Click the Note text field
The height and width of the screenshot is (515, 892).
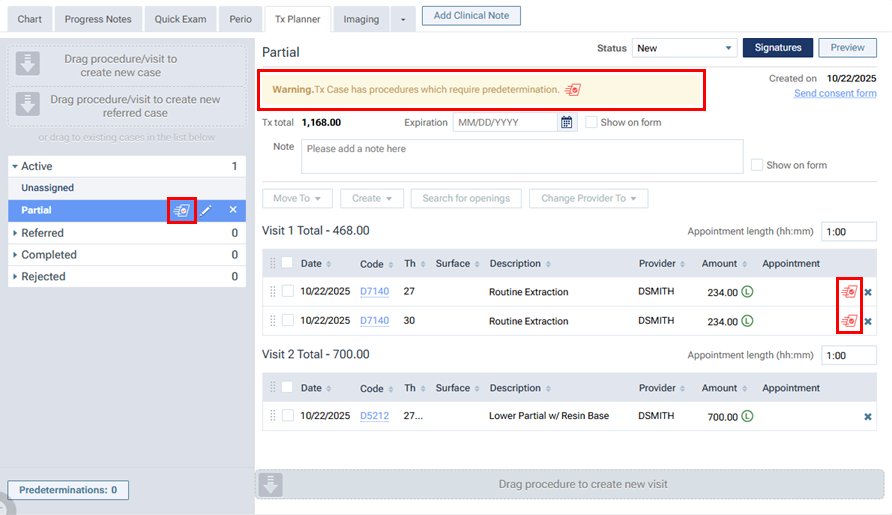click(x=521, y=156)
